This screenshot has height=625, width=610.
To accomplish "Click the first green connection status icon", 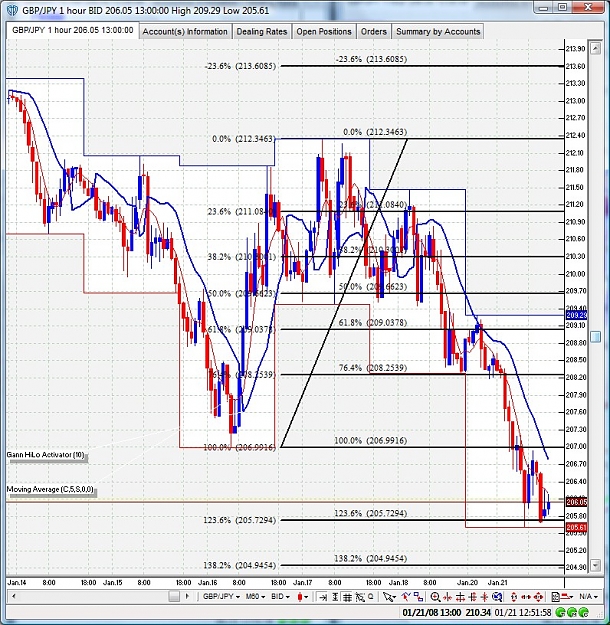I will coord(561,612).
